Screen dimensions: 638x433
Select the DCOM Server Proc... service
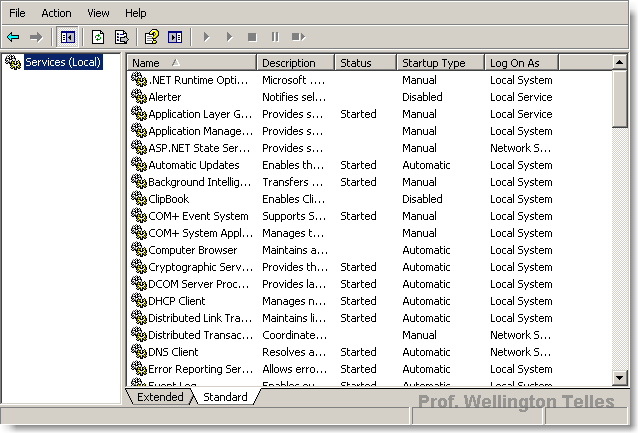click(199, 284)
